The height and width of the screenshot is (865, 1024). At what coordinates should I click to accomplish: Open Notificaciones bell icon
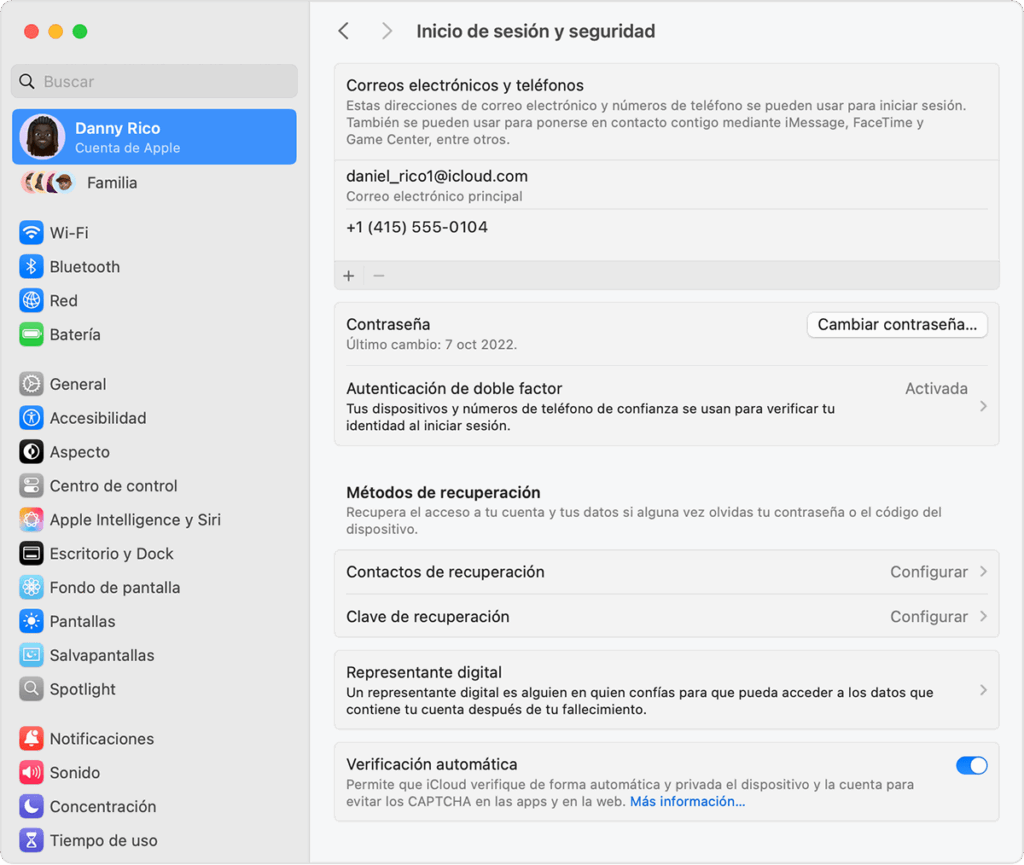pos(31,738)
